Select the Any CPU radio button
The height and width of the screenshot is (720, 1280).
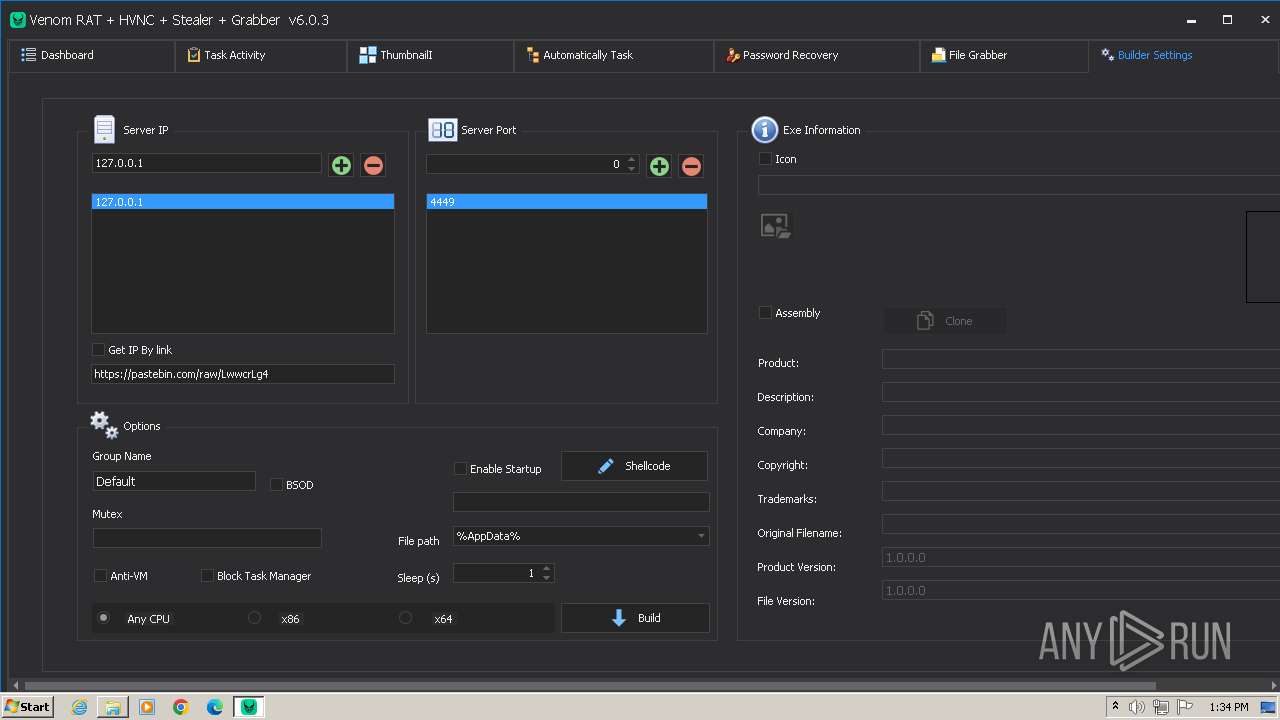(103, 618)
